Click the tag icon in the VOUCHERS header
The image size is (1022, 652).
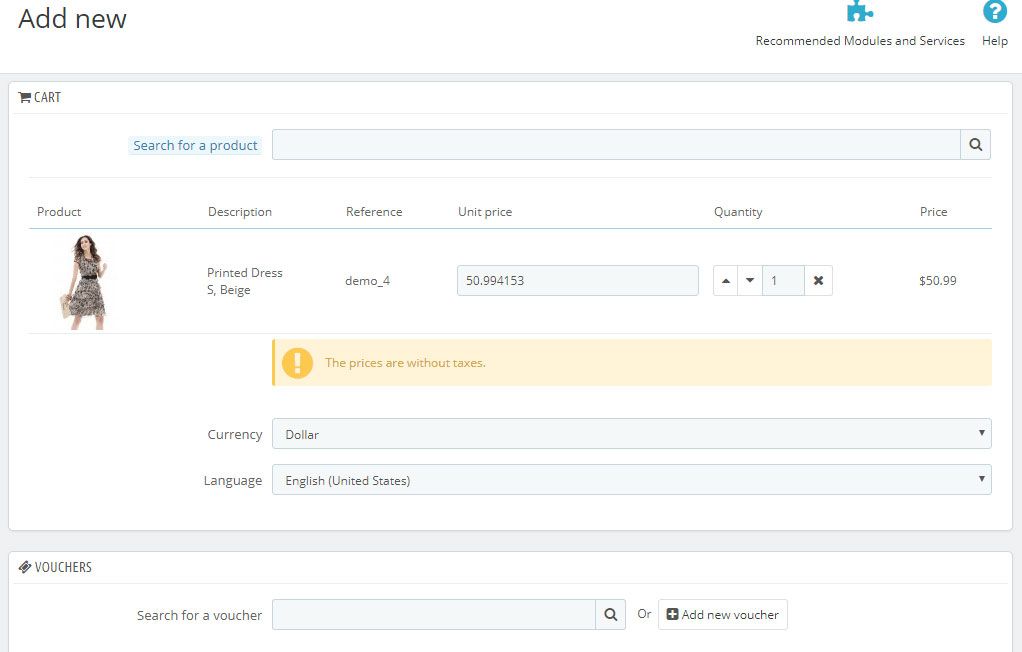click(25, 567)
